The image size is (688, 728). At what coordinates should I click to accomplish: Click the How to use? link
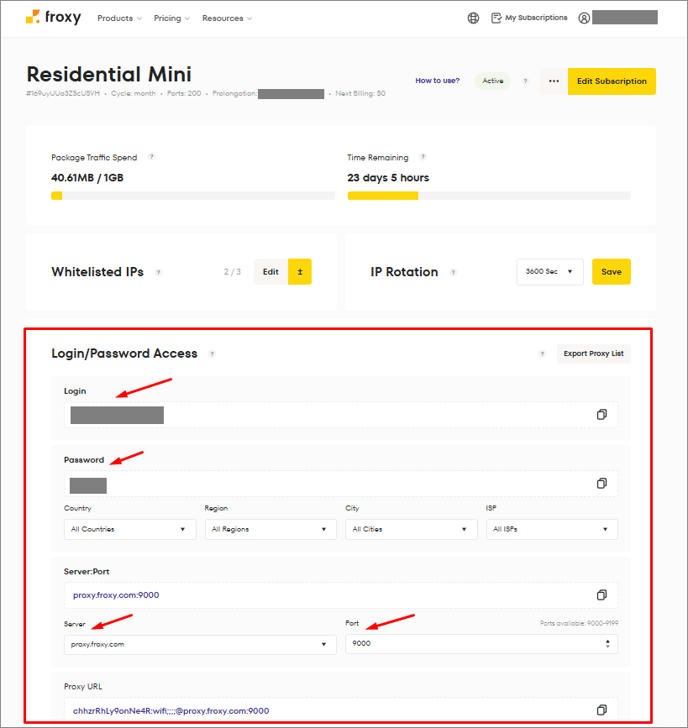tap(437, 81)
